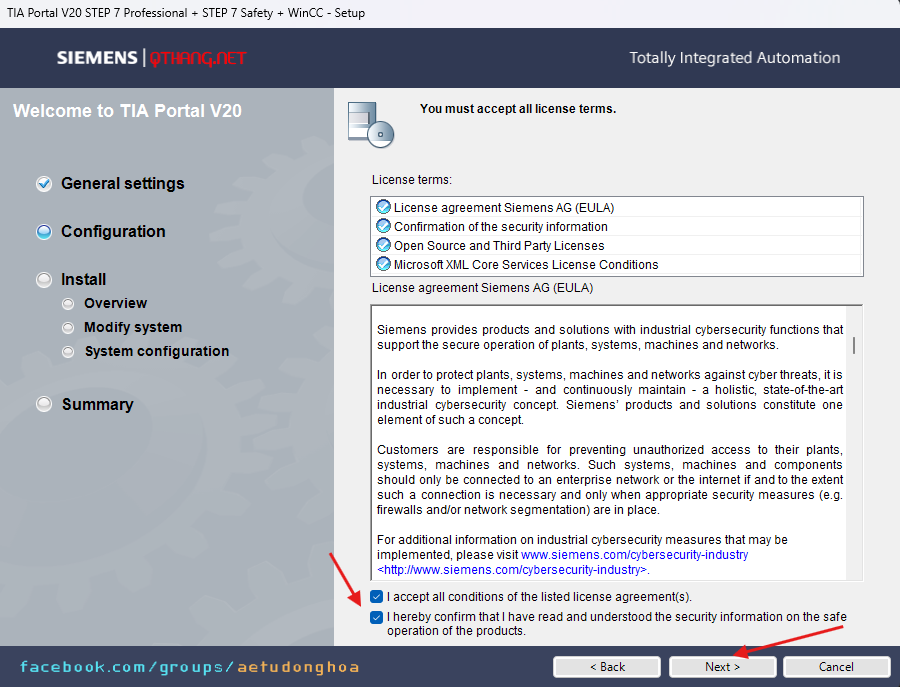
Task: Click the icon beside License agreement Siemens AG (EULA)
Action: pyautogui.click(x=383, y=207)
